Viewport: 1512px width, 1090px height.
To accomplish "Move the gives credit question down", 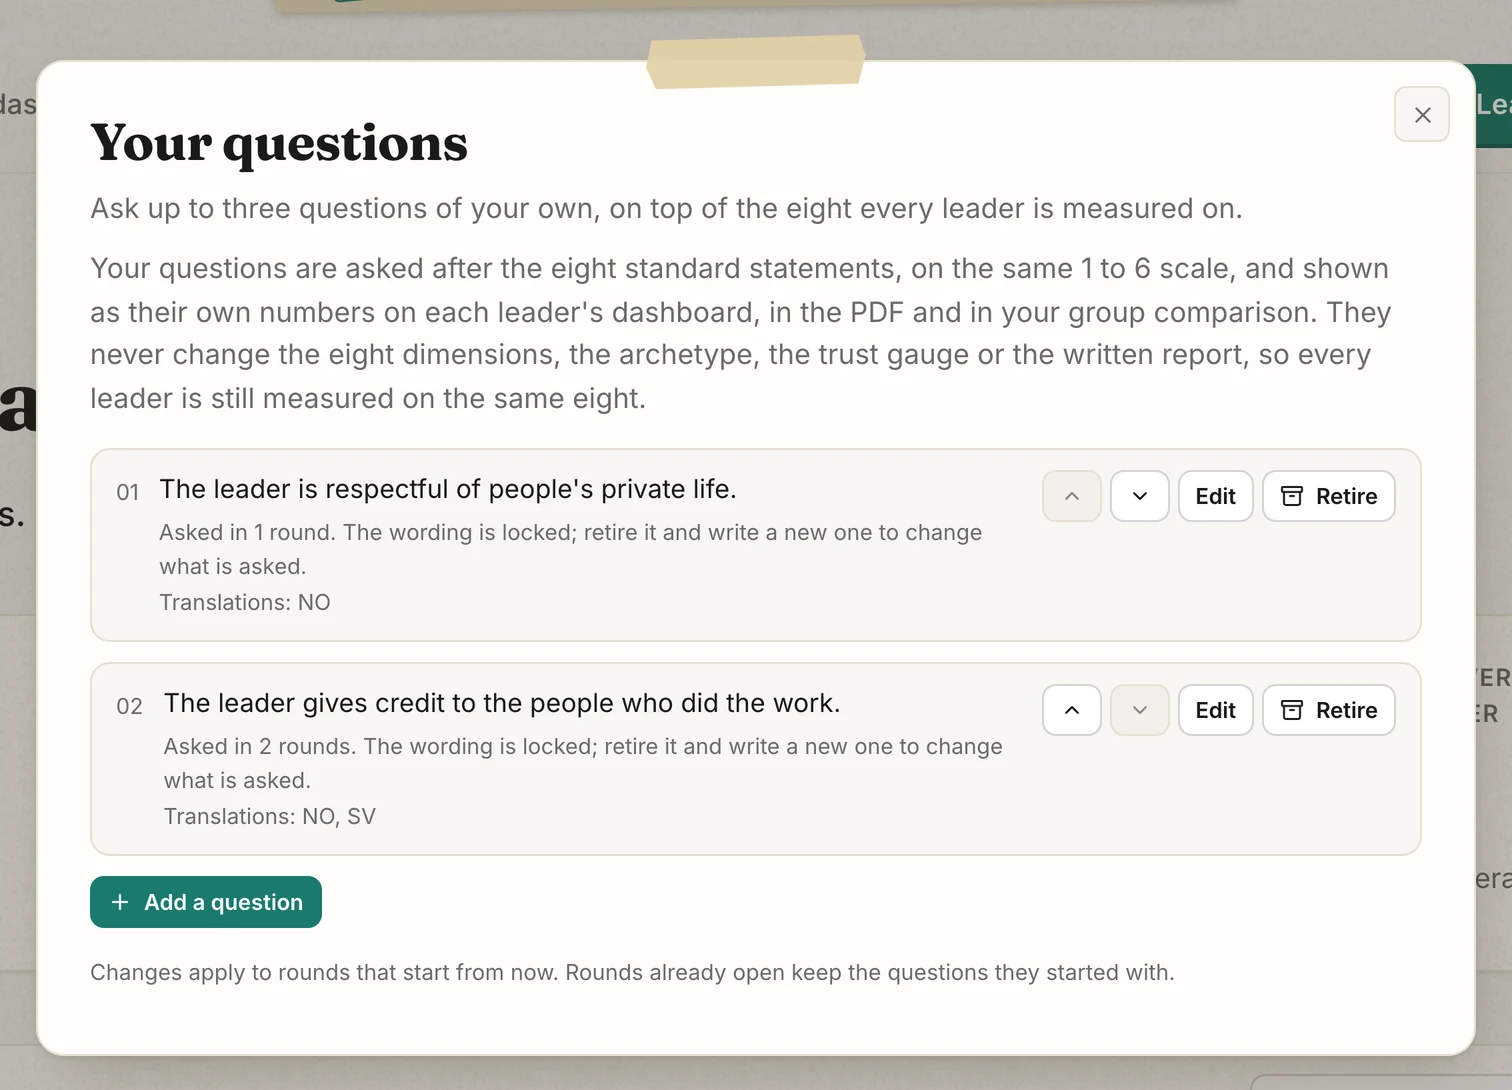I will tap(1139, 710).
